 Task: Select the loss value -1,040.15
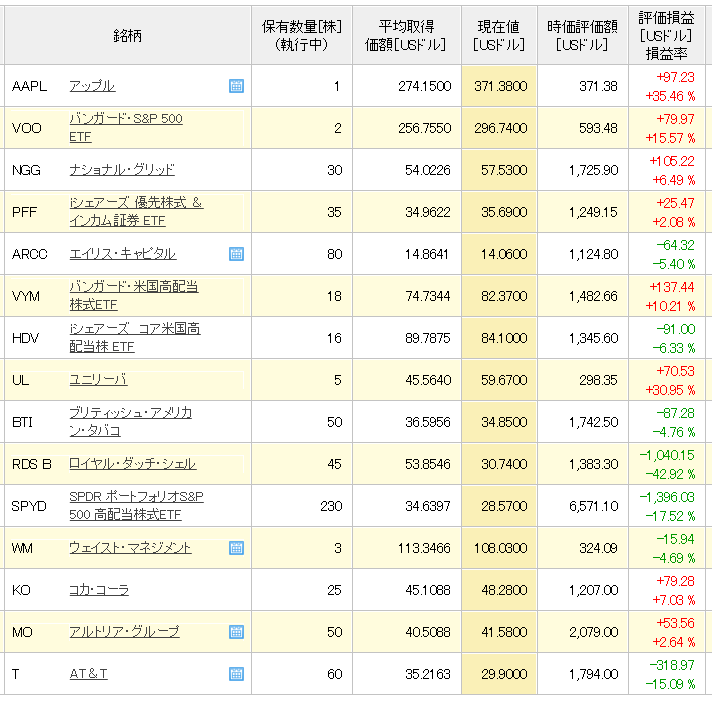tap(667, 455)
